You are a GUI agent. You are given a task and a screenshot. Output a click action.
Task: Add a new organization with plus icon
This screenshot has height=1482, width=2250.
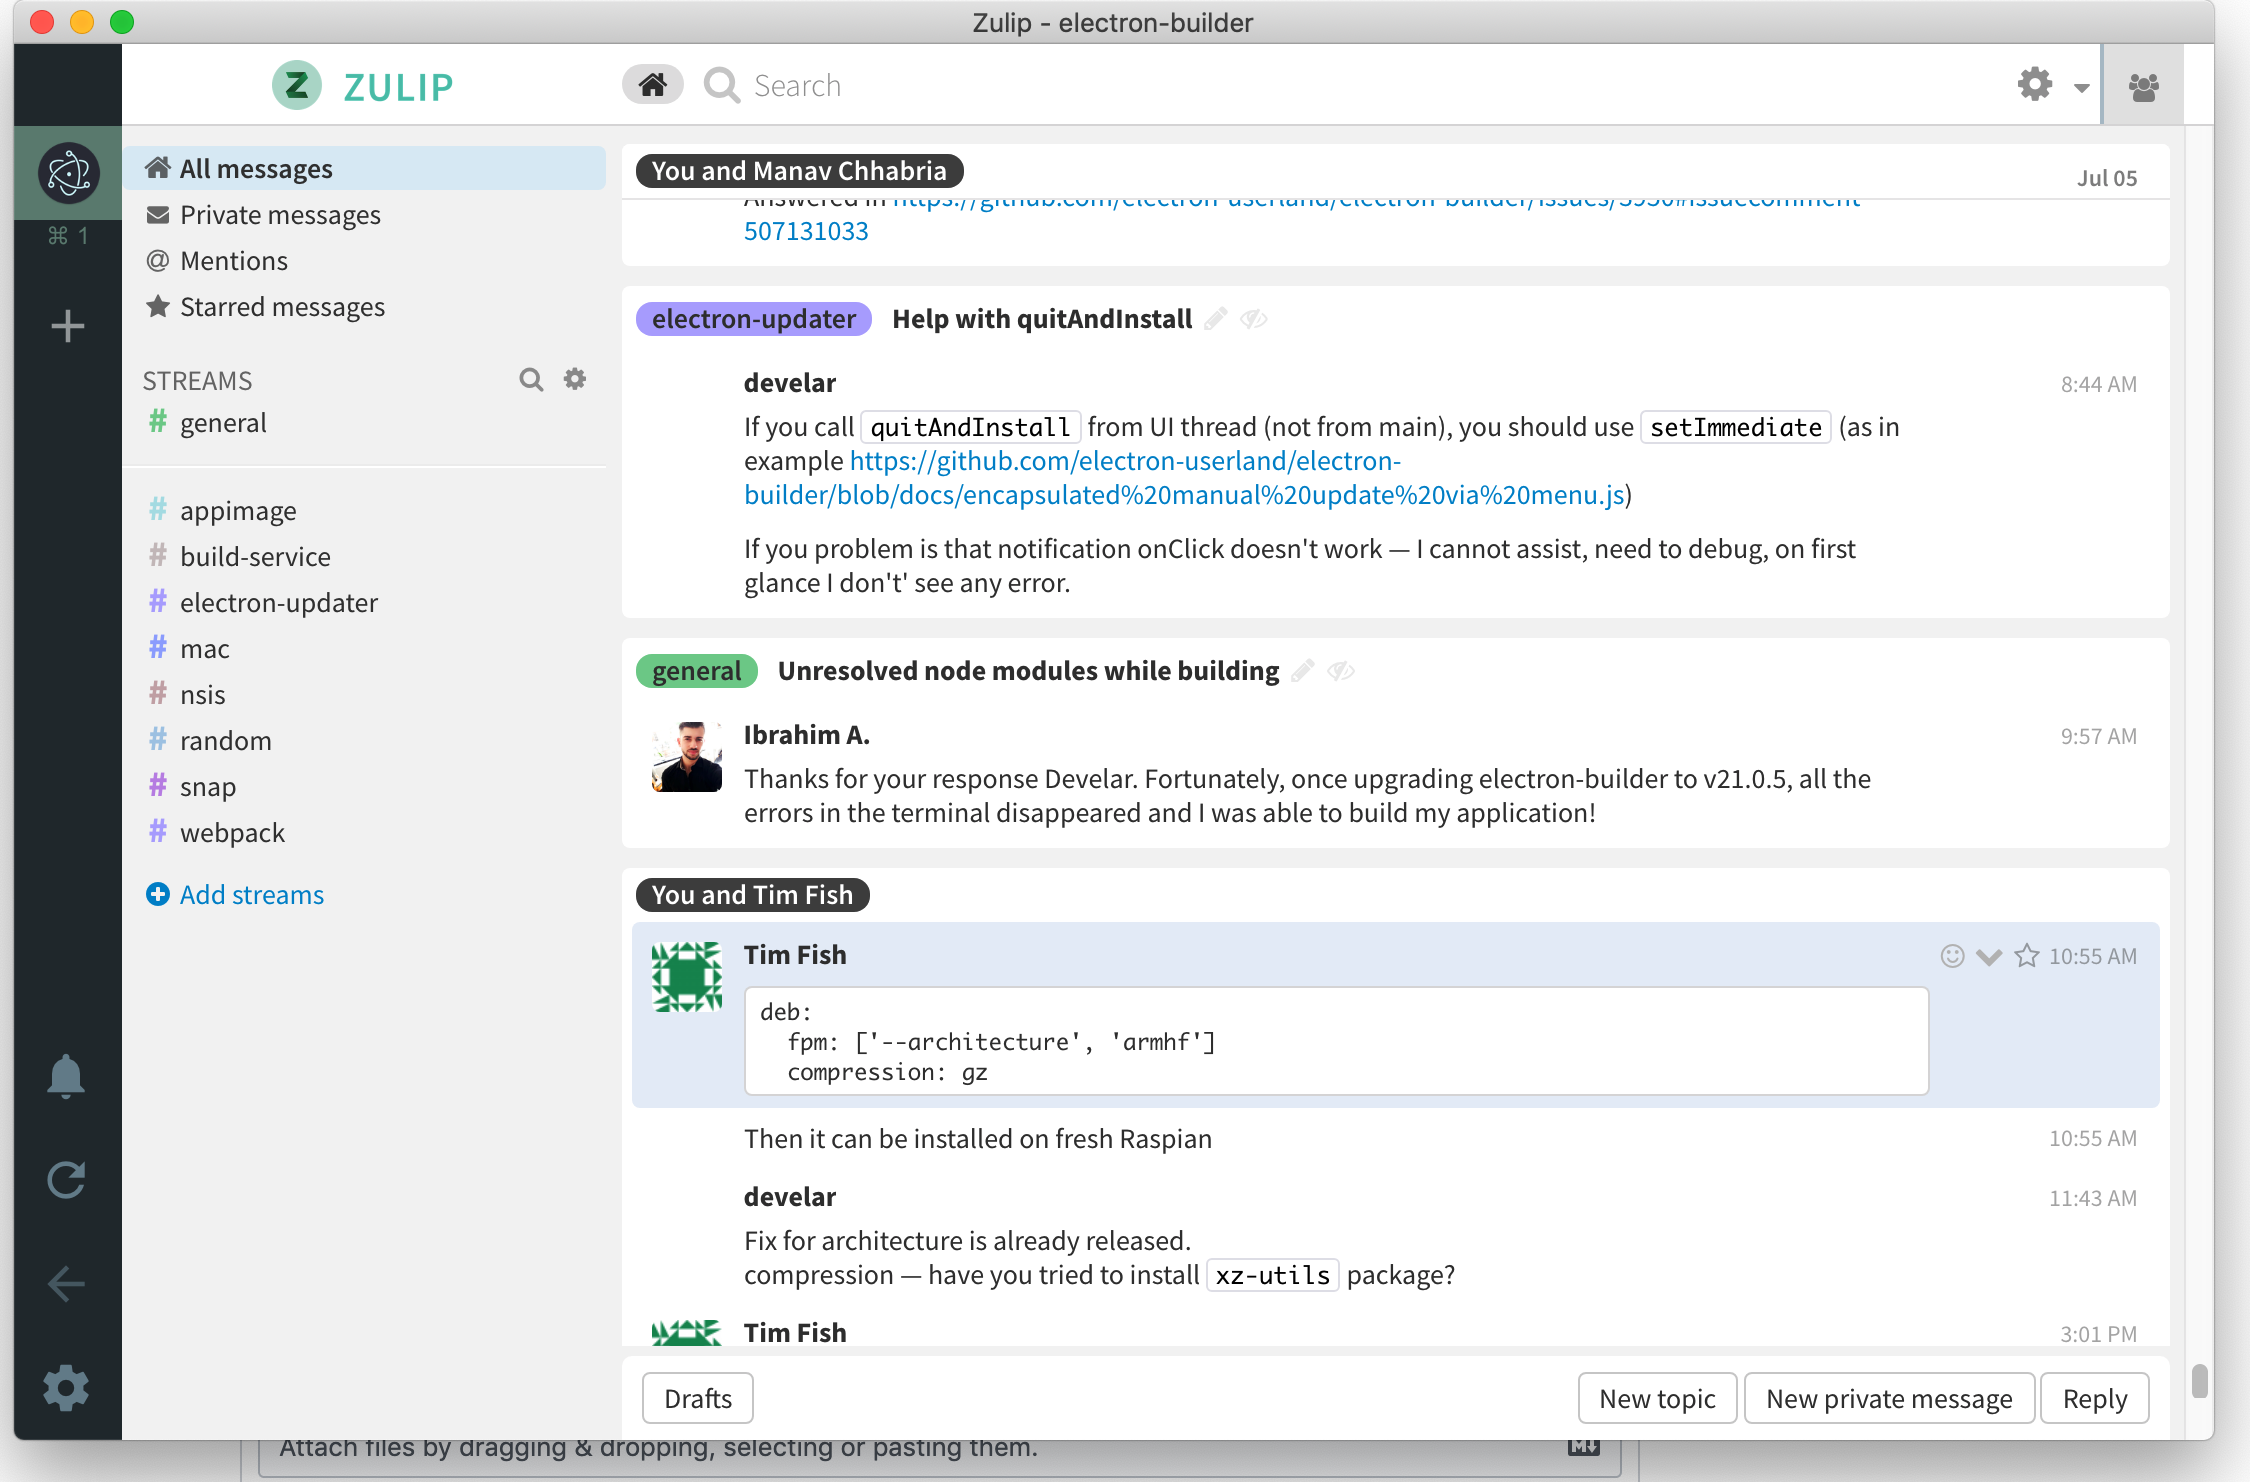pos(68,326)
